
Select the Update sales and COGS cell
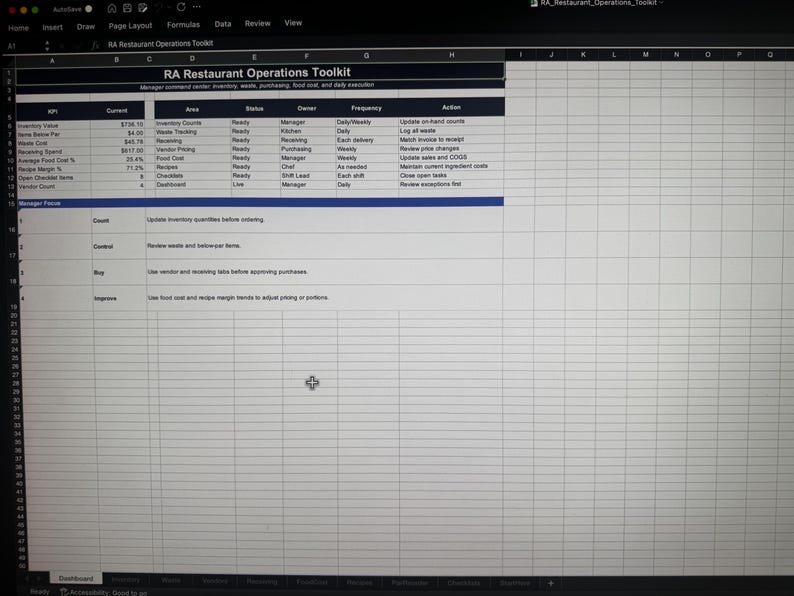[451, 157]
